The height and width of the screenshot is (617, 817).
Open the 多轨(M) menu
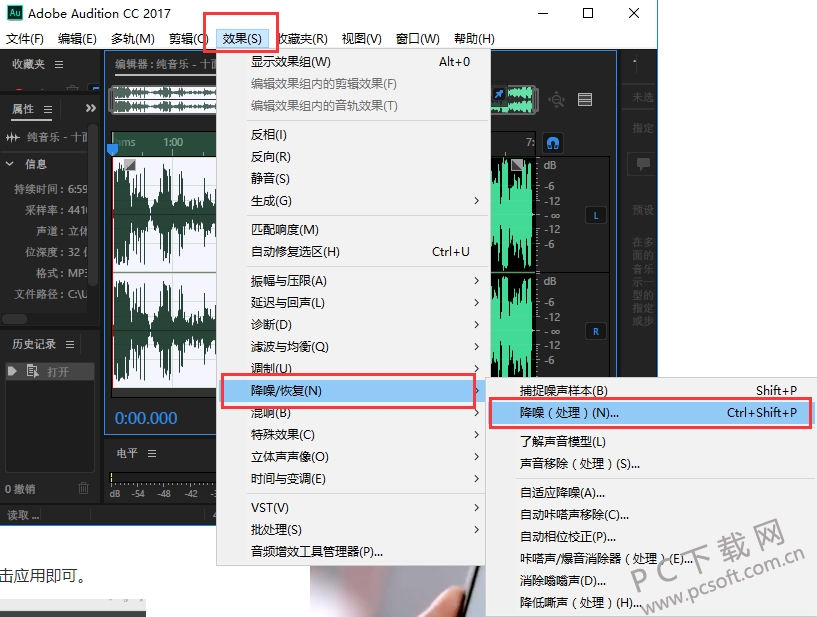click(132, 39)
